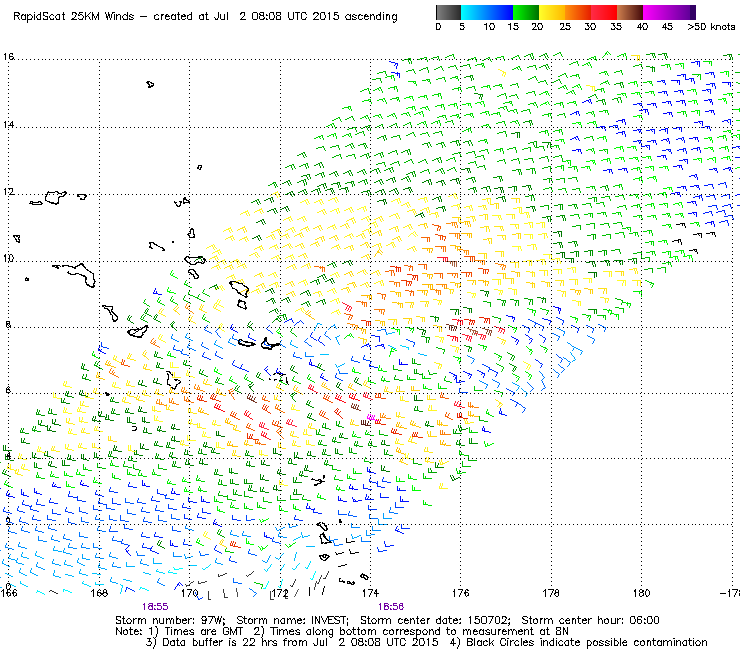Click the latitude label '14' on the left axis
Screen dimensions: 740x650
tap(8, 125)
